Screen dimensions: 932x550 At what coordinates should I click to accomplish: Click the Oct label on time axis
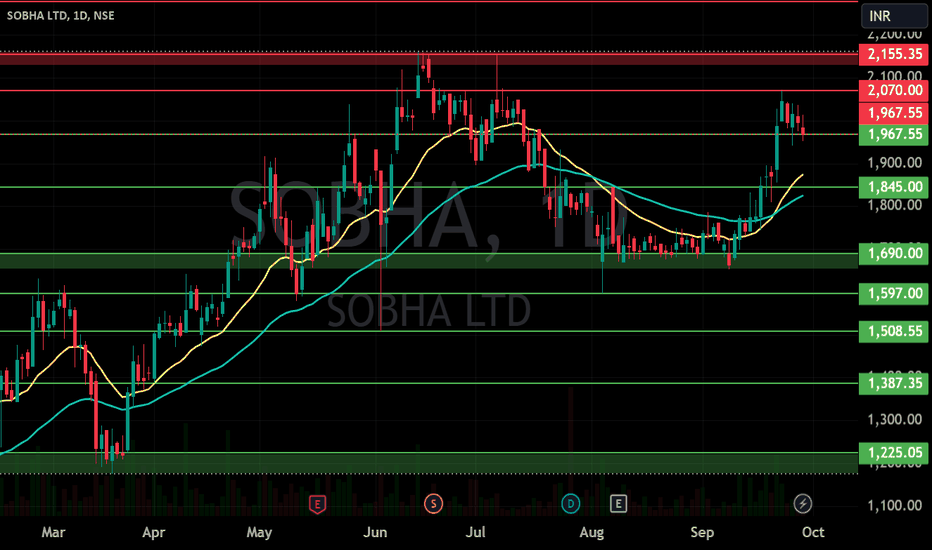813,532
